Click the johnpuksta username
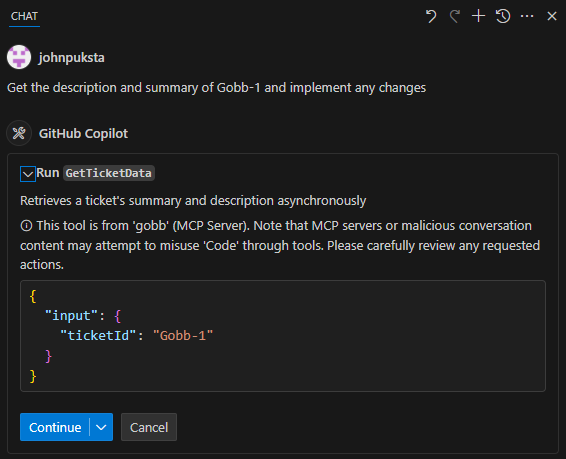 [71, 58]
